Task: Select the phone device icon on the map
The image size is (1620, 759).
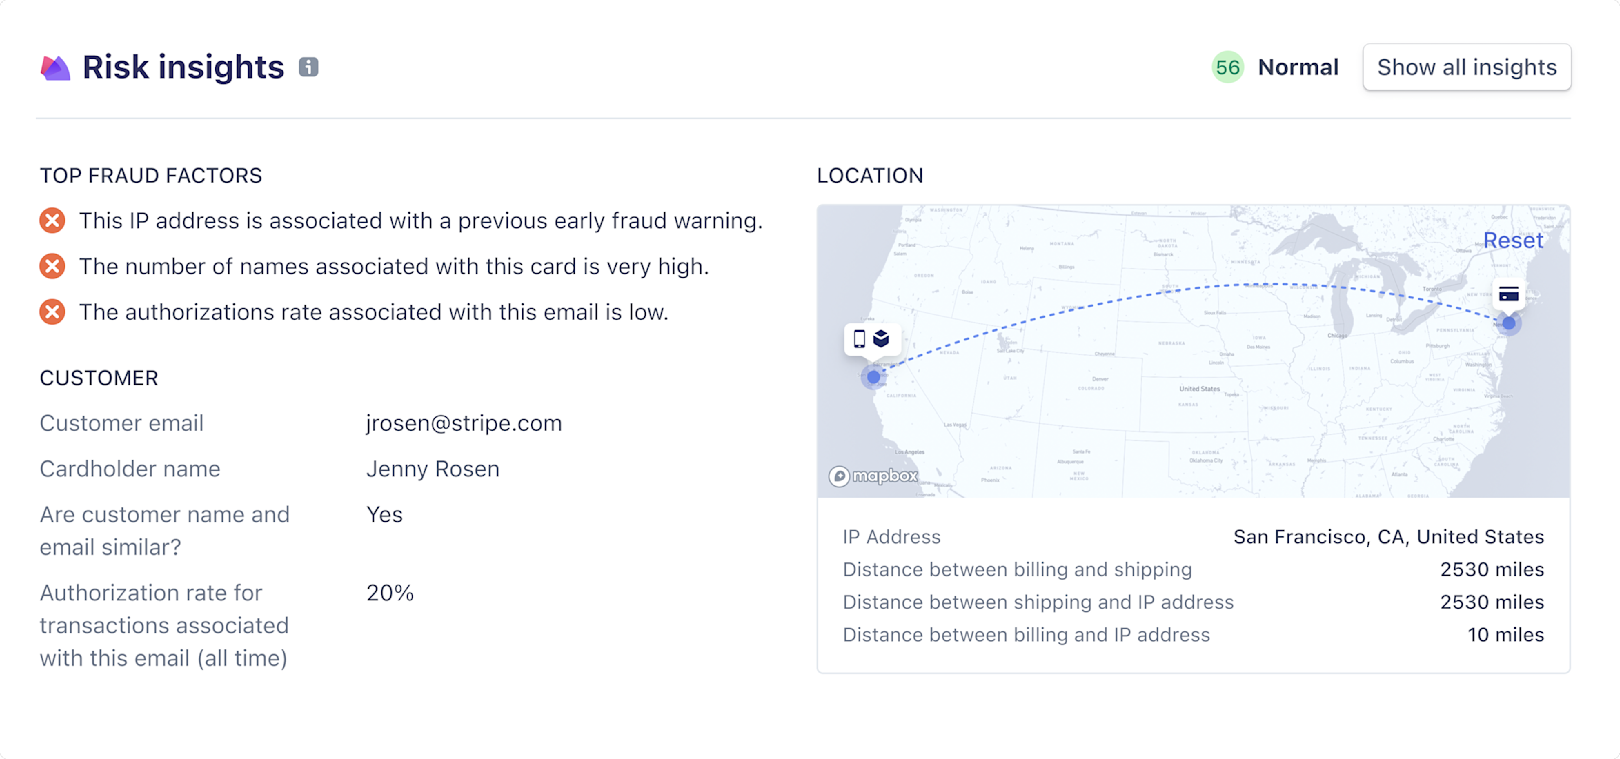Action: (859, 339)
